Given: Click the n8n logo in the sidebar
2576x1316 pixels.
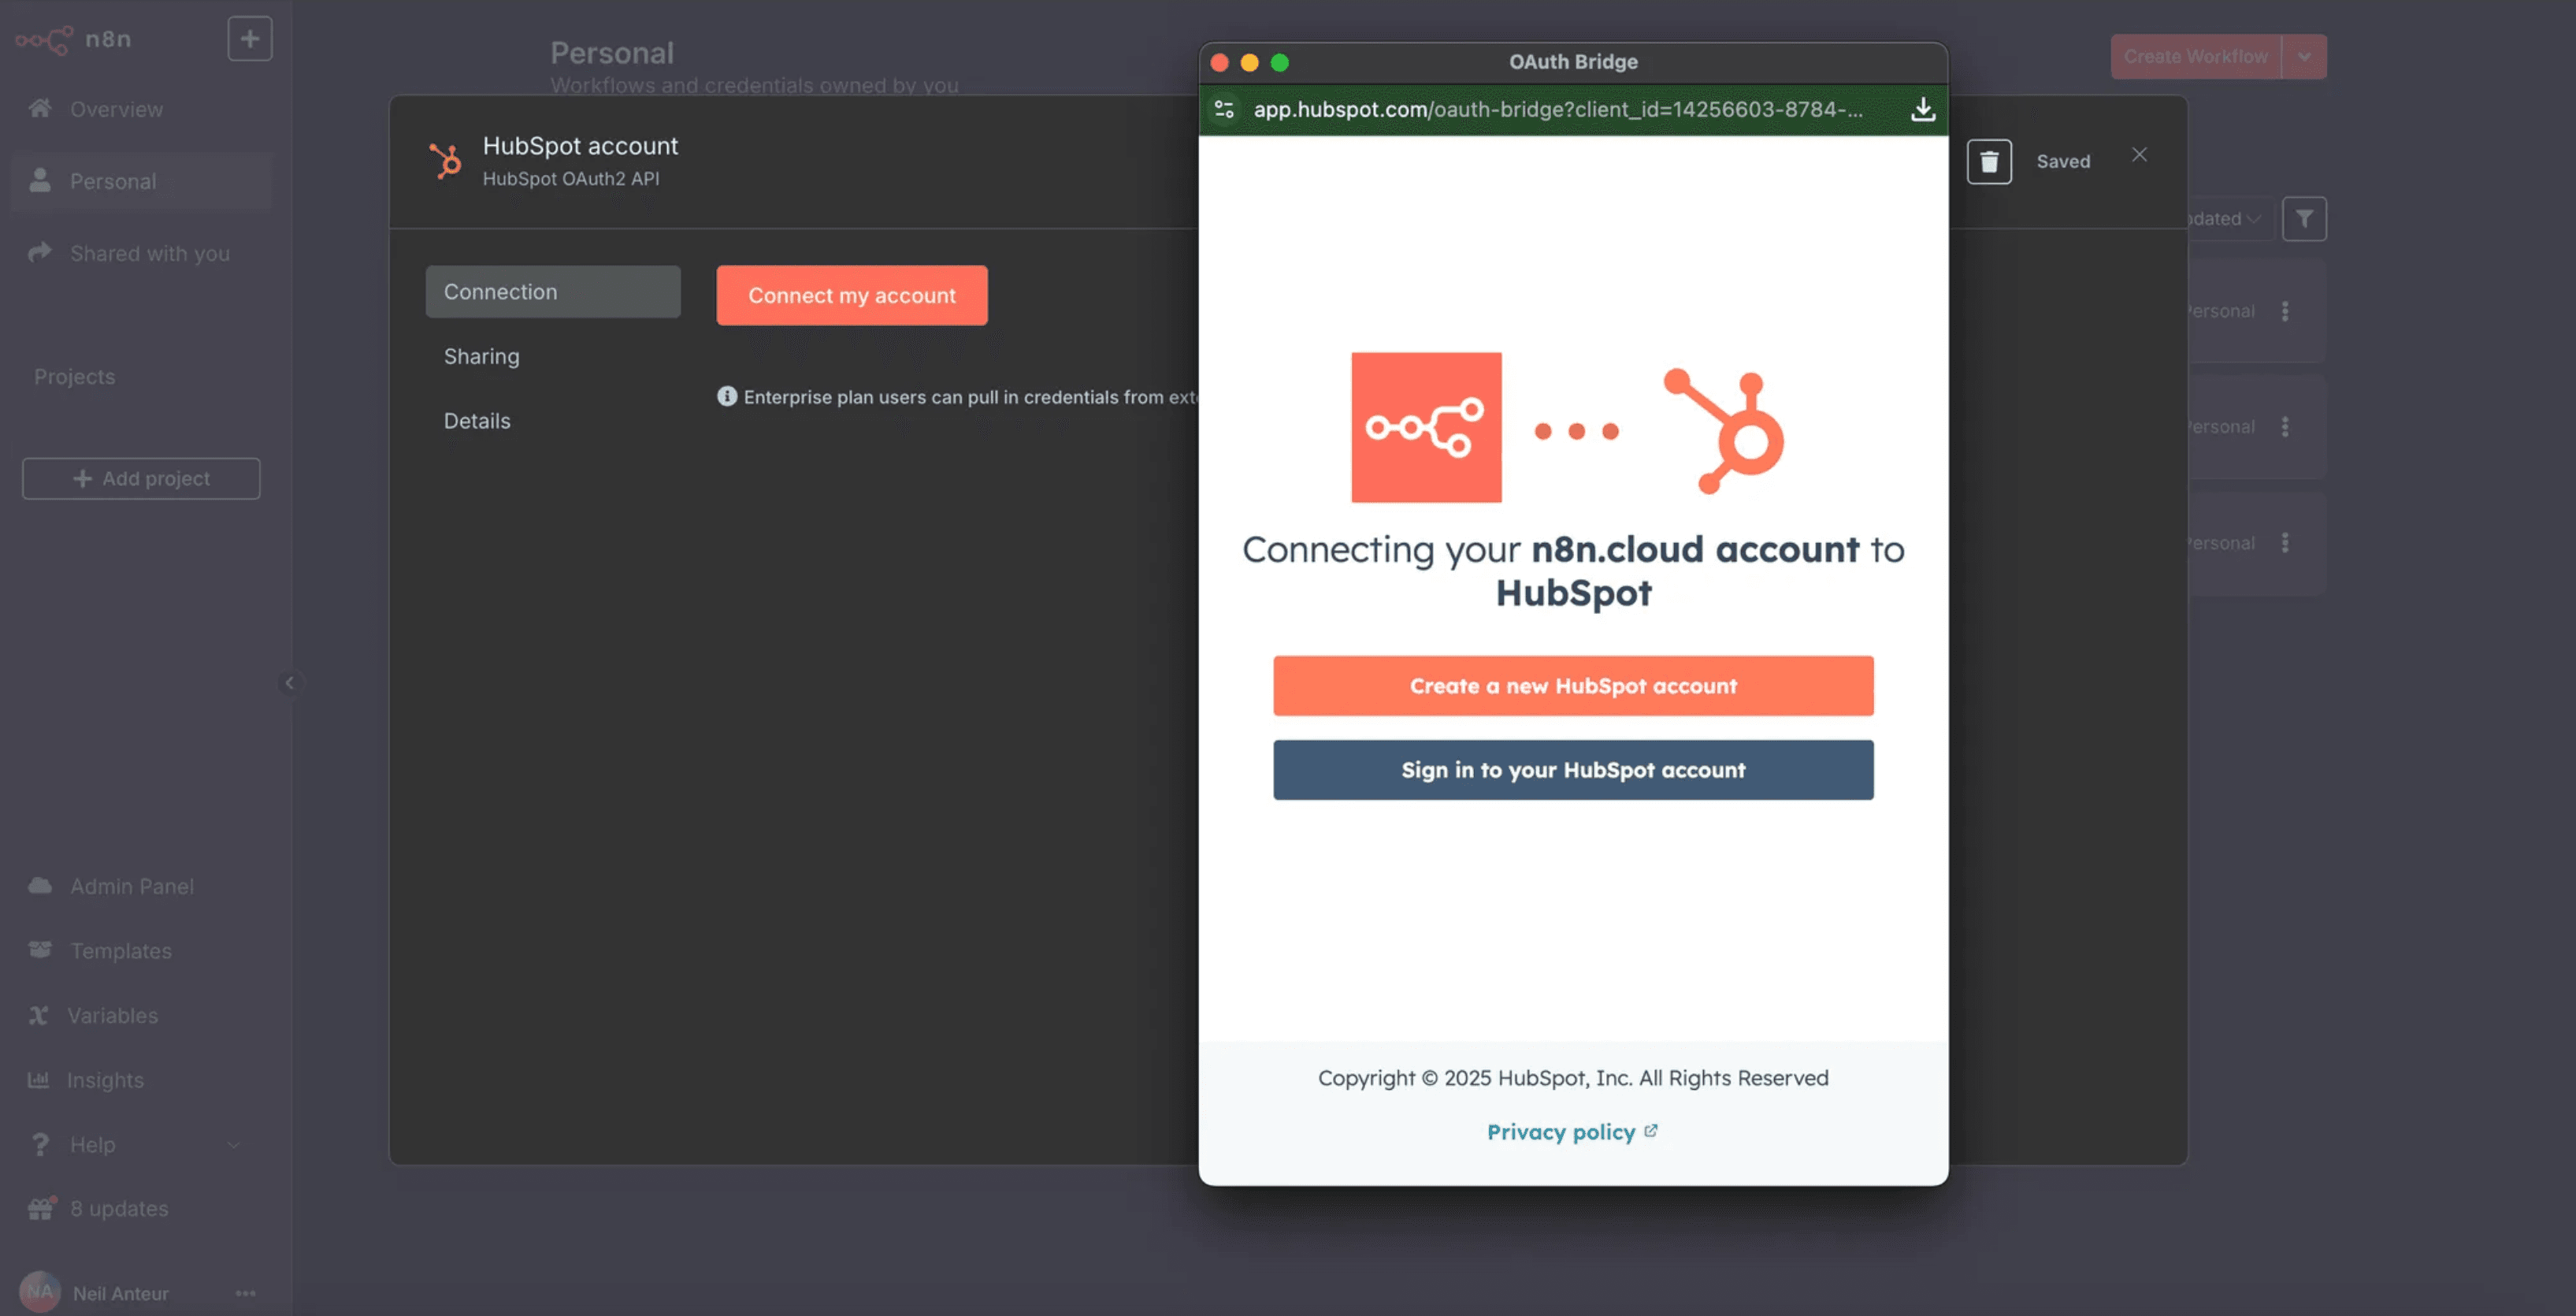Looking at the screenshot, I should (73, 40).
